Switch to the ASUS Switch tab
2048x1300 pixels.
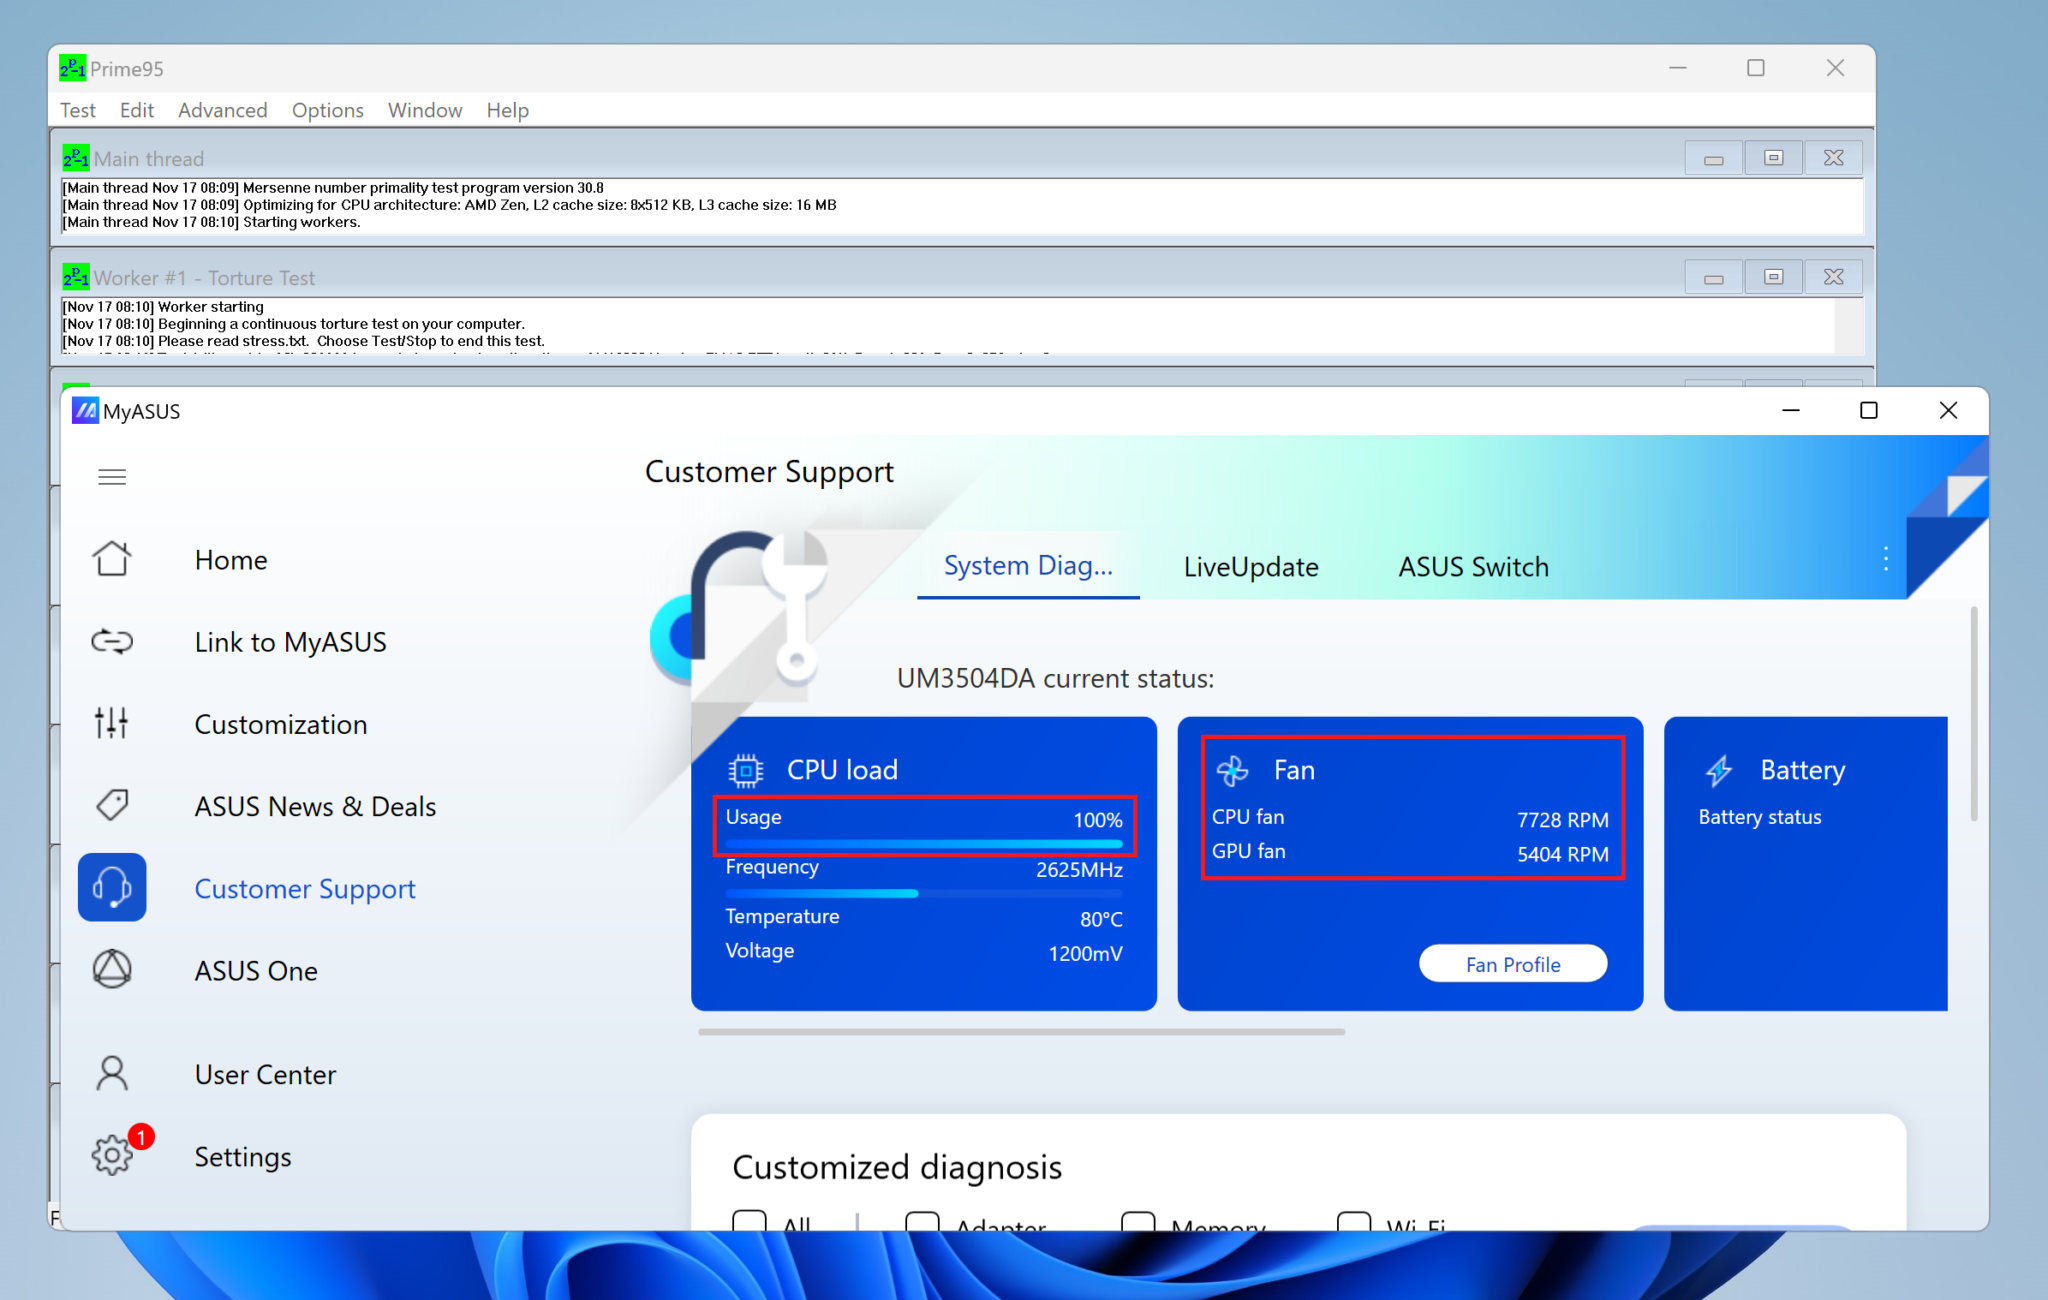(x=1472, y=567)
